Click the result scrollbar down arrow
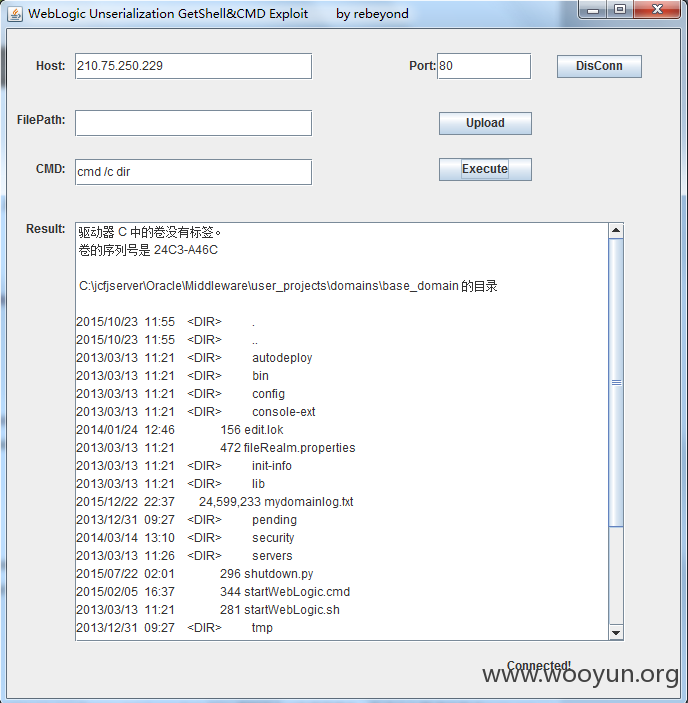Image resolution: width=688 pixels, height=703 pixels. pyautogui.click(x=616, y=633)
